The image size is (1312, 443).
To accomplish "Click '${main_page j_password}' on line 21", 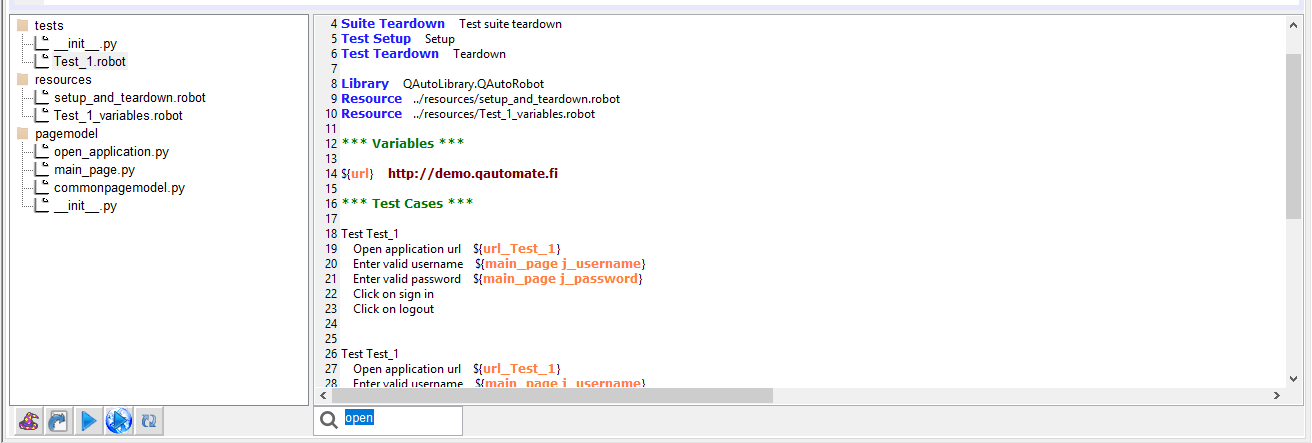I will pyautogui.click(x=557, y=278).
